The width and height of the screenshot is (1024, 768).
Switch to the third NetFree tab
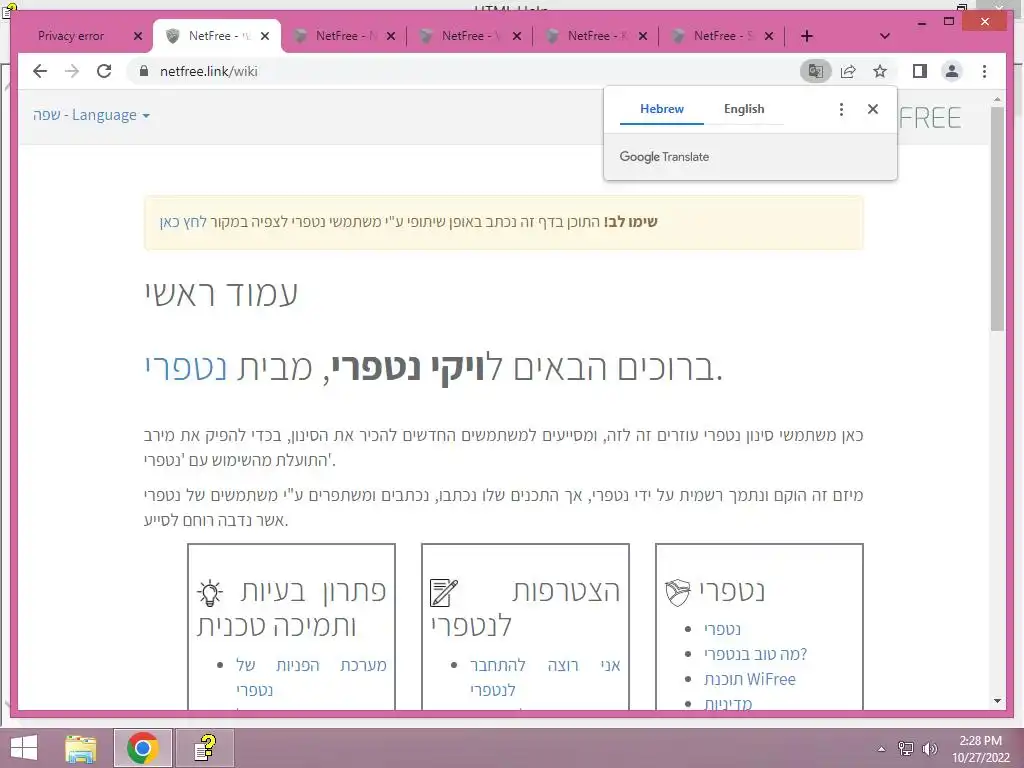462,36
